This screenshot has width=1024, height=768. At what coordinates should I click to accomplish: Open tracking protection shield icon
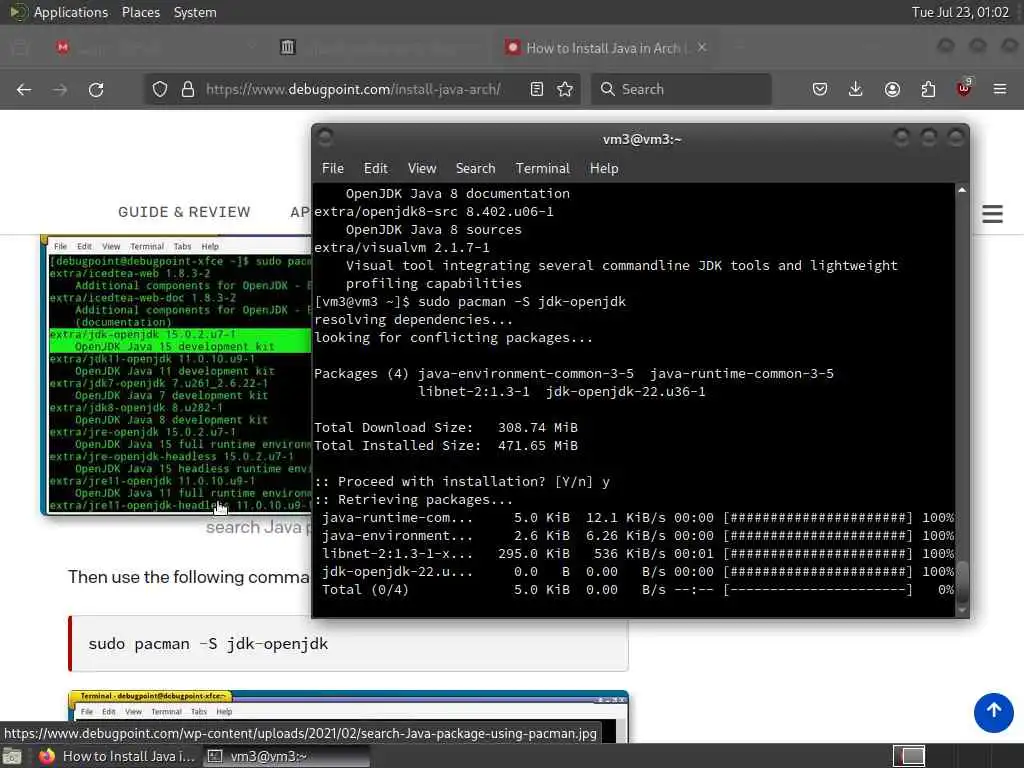point(160,89)
